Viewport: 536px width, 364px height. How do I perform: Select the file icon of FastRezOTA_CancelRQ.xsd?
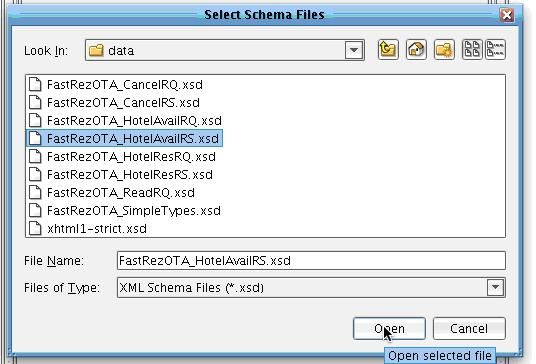35,84
